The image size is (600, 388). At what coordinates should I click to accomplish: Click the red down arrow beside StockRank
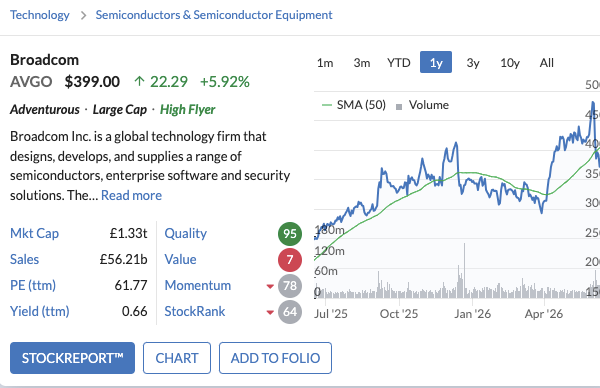tap(270, 312)
